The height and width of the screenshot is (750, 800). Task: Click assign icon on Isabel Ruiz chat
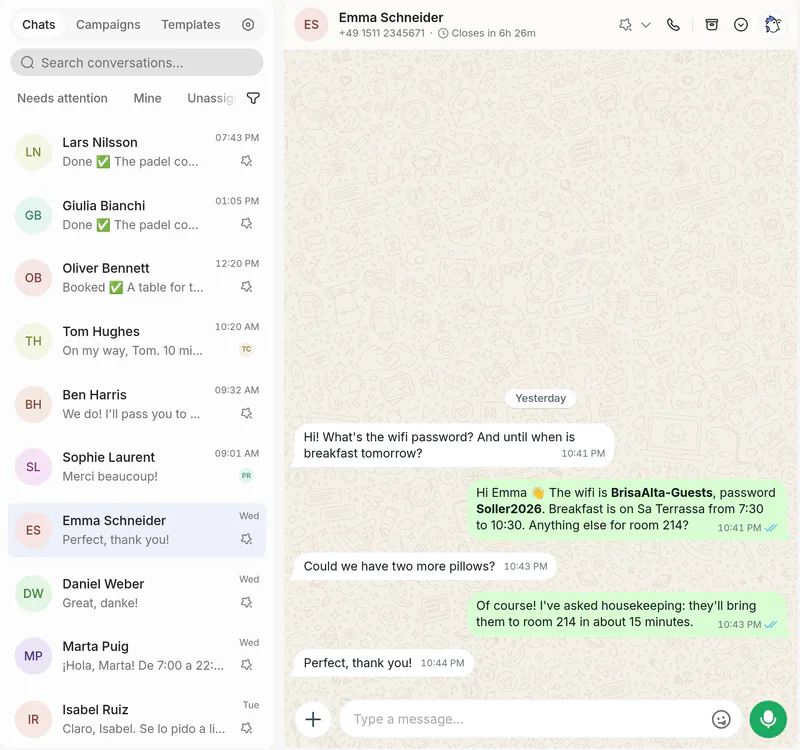click(x=246, y=728)
